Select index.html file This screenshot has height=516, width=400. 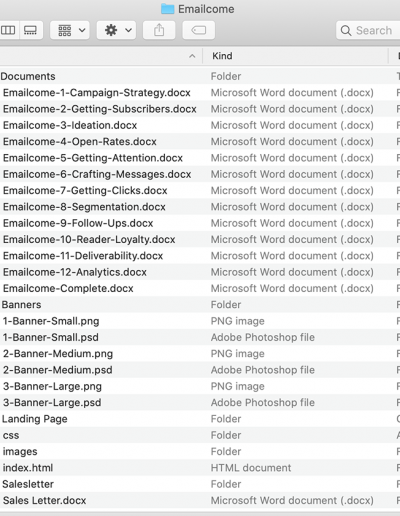click(x=200, y=468)
